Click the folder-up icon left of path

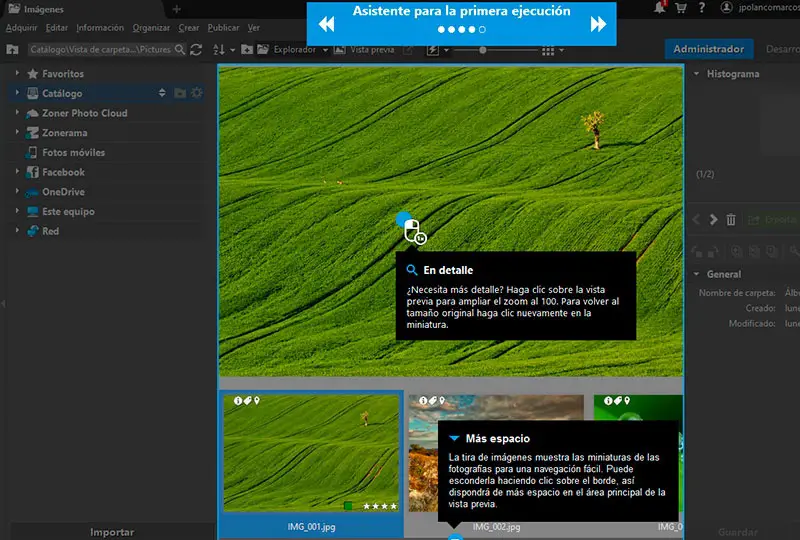12,50
